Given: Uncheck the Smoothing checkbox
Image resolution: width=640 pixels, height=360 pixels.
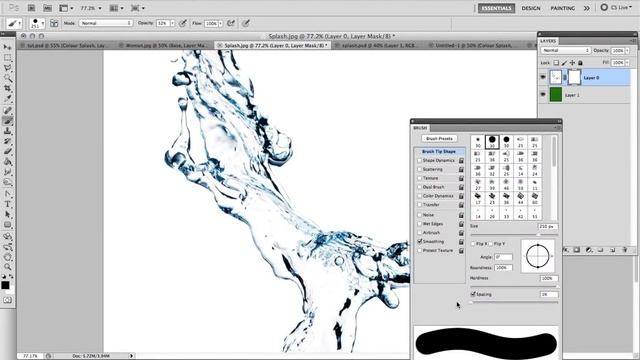Looking at the screenshot, I should [419, 242].
